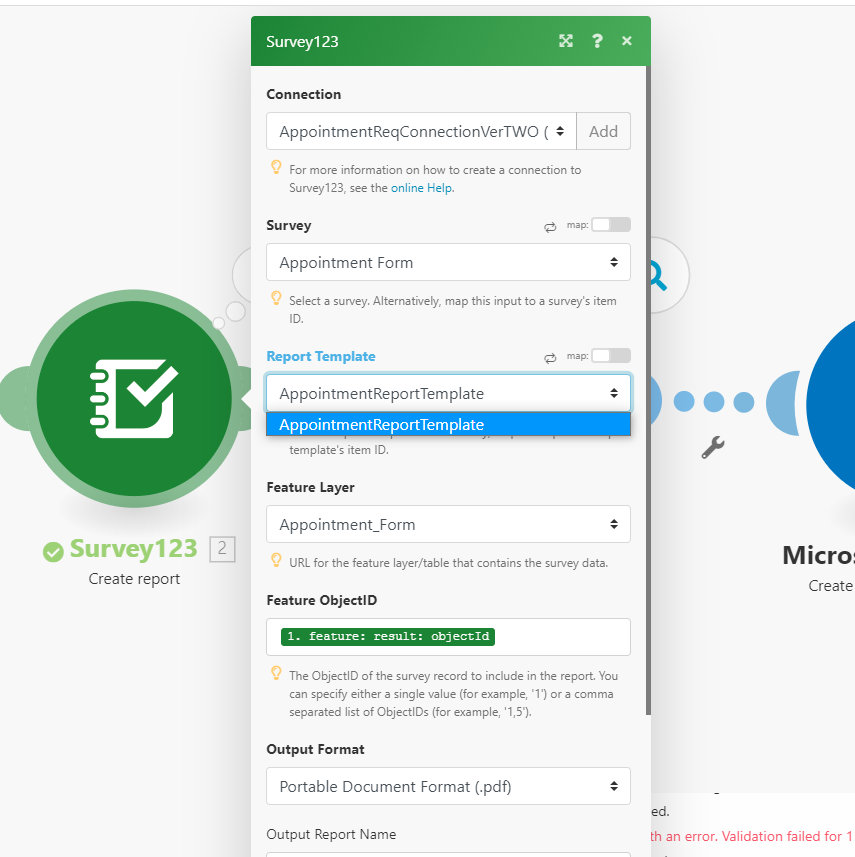Open the Survey dropdown showing Appointment Form
The image size is (855, 857).
(x=448, y=262)
